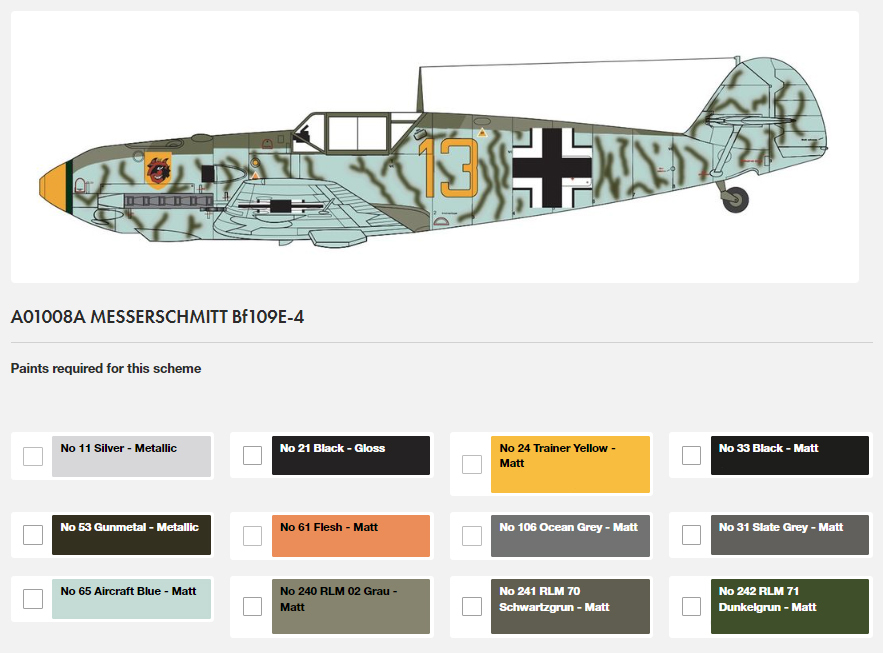Click the Gunmetal Metallic dark swatch
This screenshot has width=883, height=653.
[131, 535]
